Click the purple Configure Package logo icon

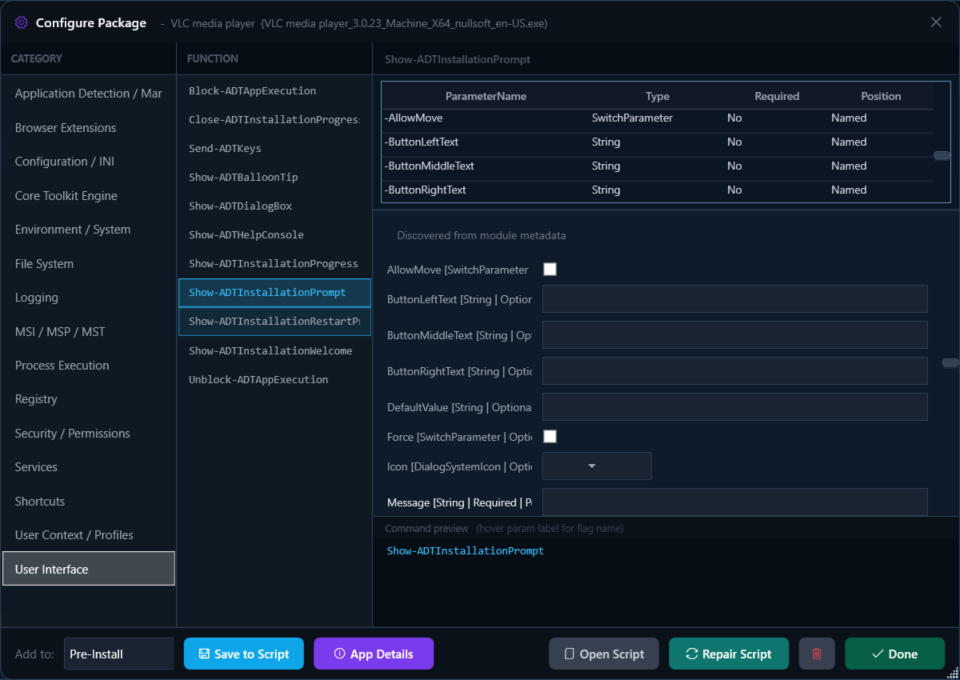tap(21, 22)
